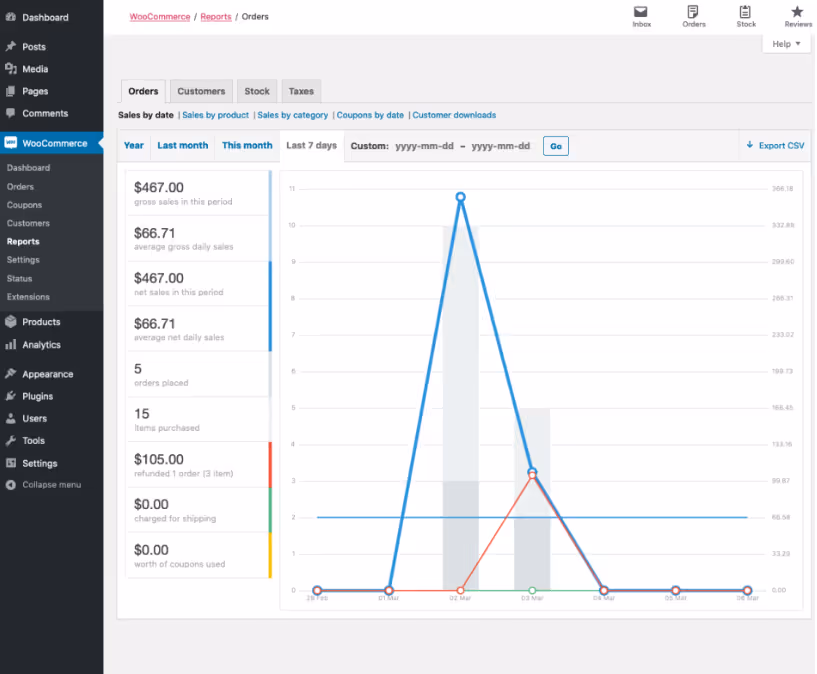This screenshot has width=817, height=674.
Task: Open the Taxes report tab
Action: pyautogui.click(x=300, y=91)
